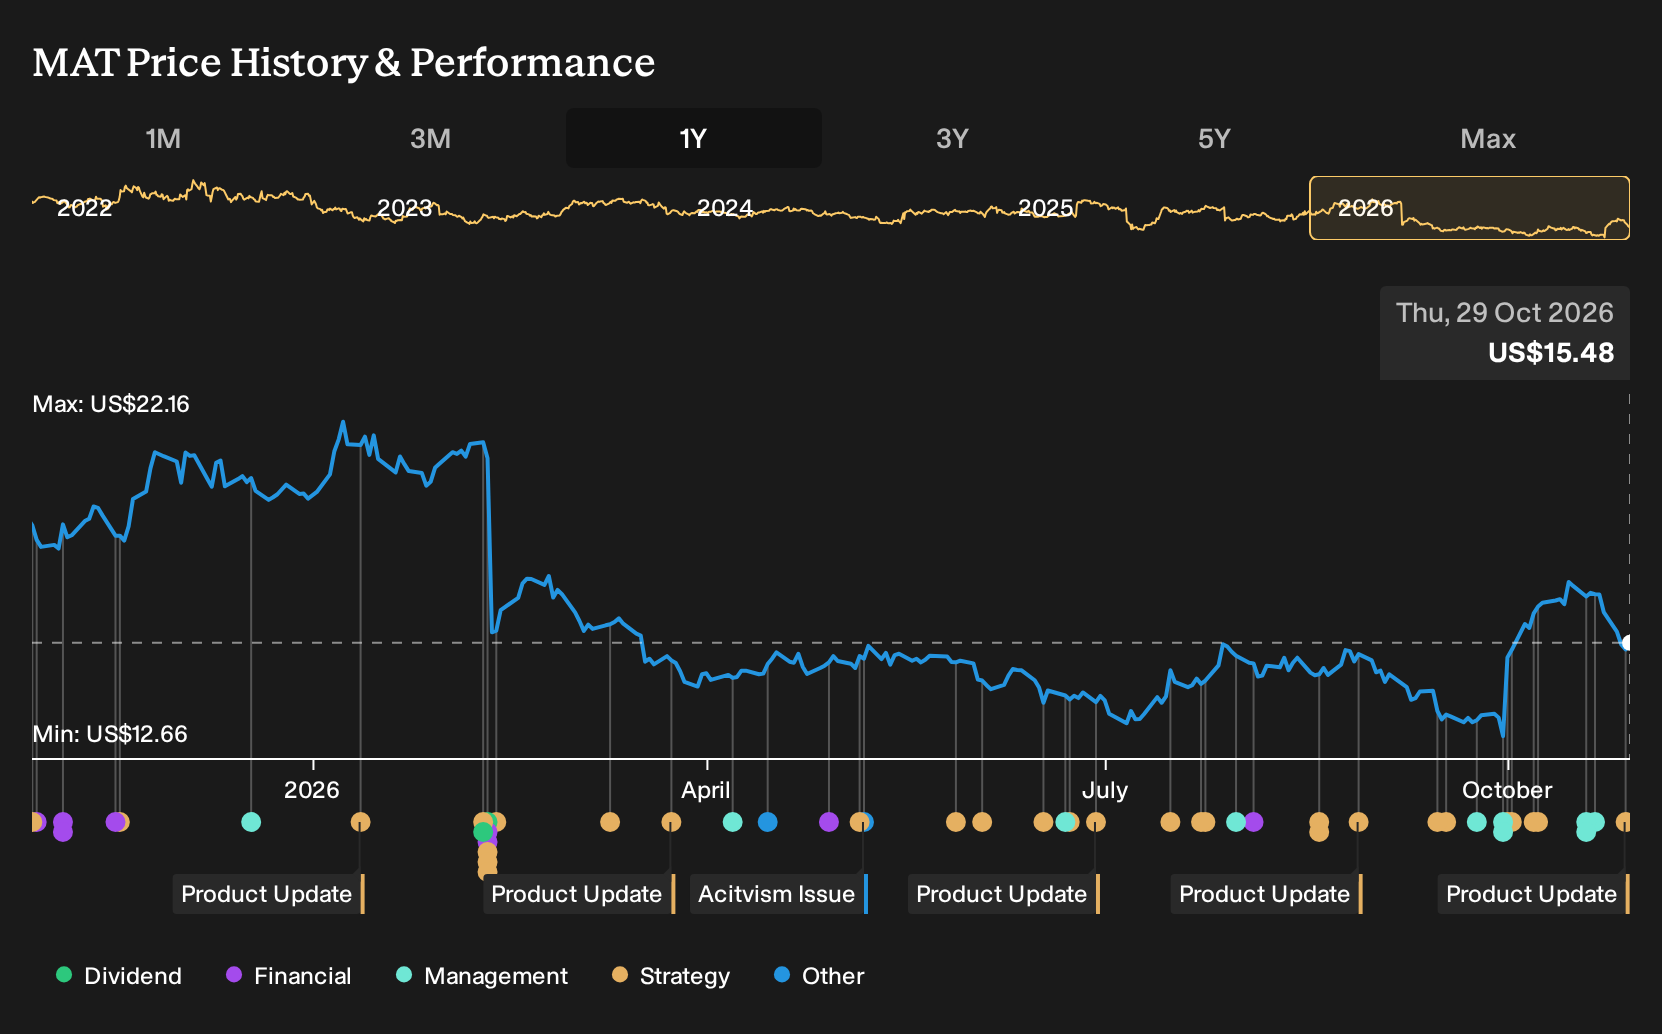Click the Thu, 29 Oct 2026 date text
The height and width of the screenshot is (1034, 1662).
pyautogui.click(x=1505, y=313)
